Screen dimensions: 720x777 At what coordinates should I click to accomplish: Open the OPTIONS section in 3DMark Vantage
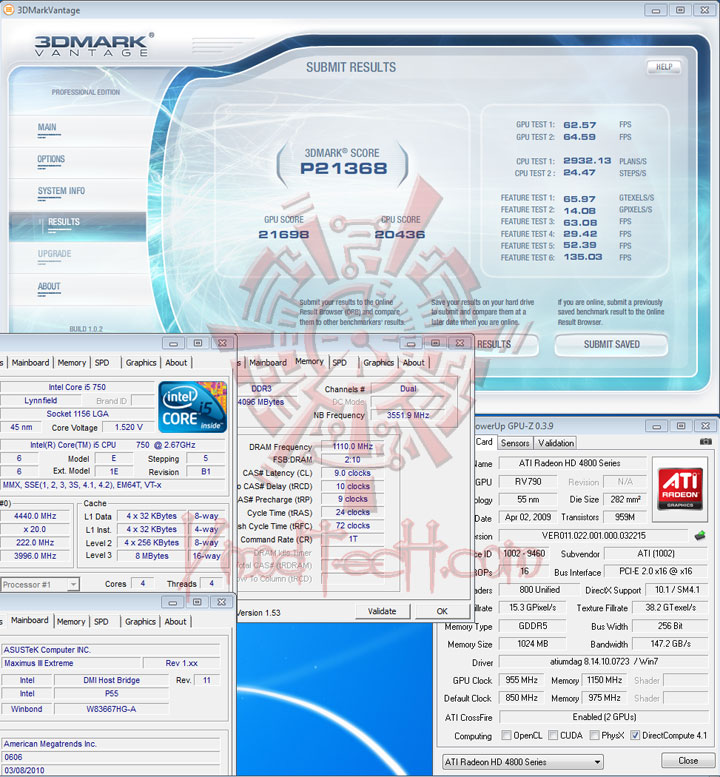point(51,160)
